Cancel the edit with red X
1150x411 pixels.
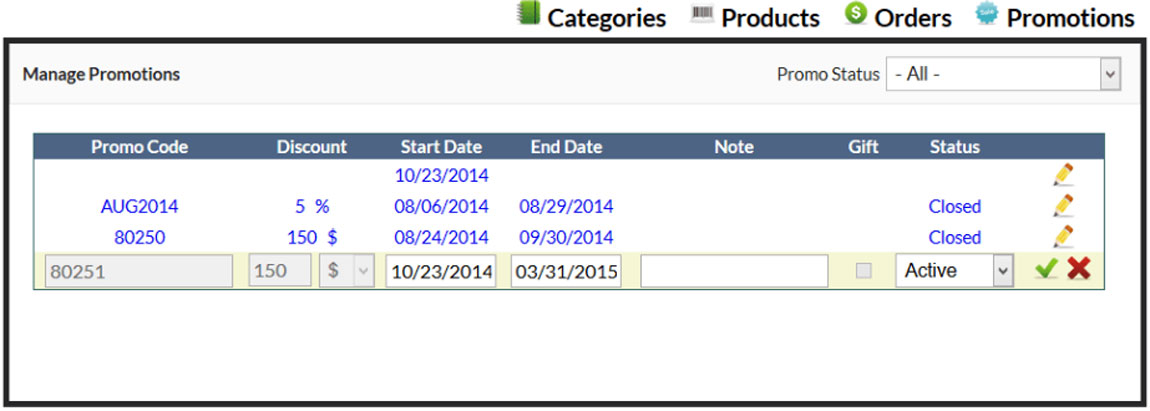(x=1078, y=270)
